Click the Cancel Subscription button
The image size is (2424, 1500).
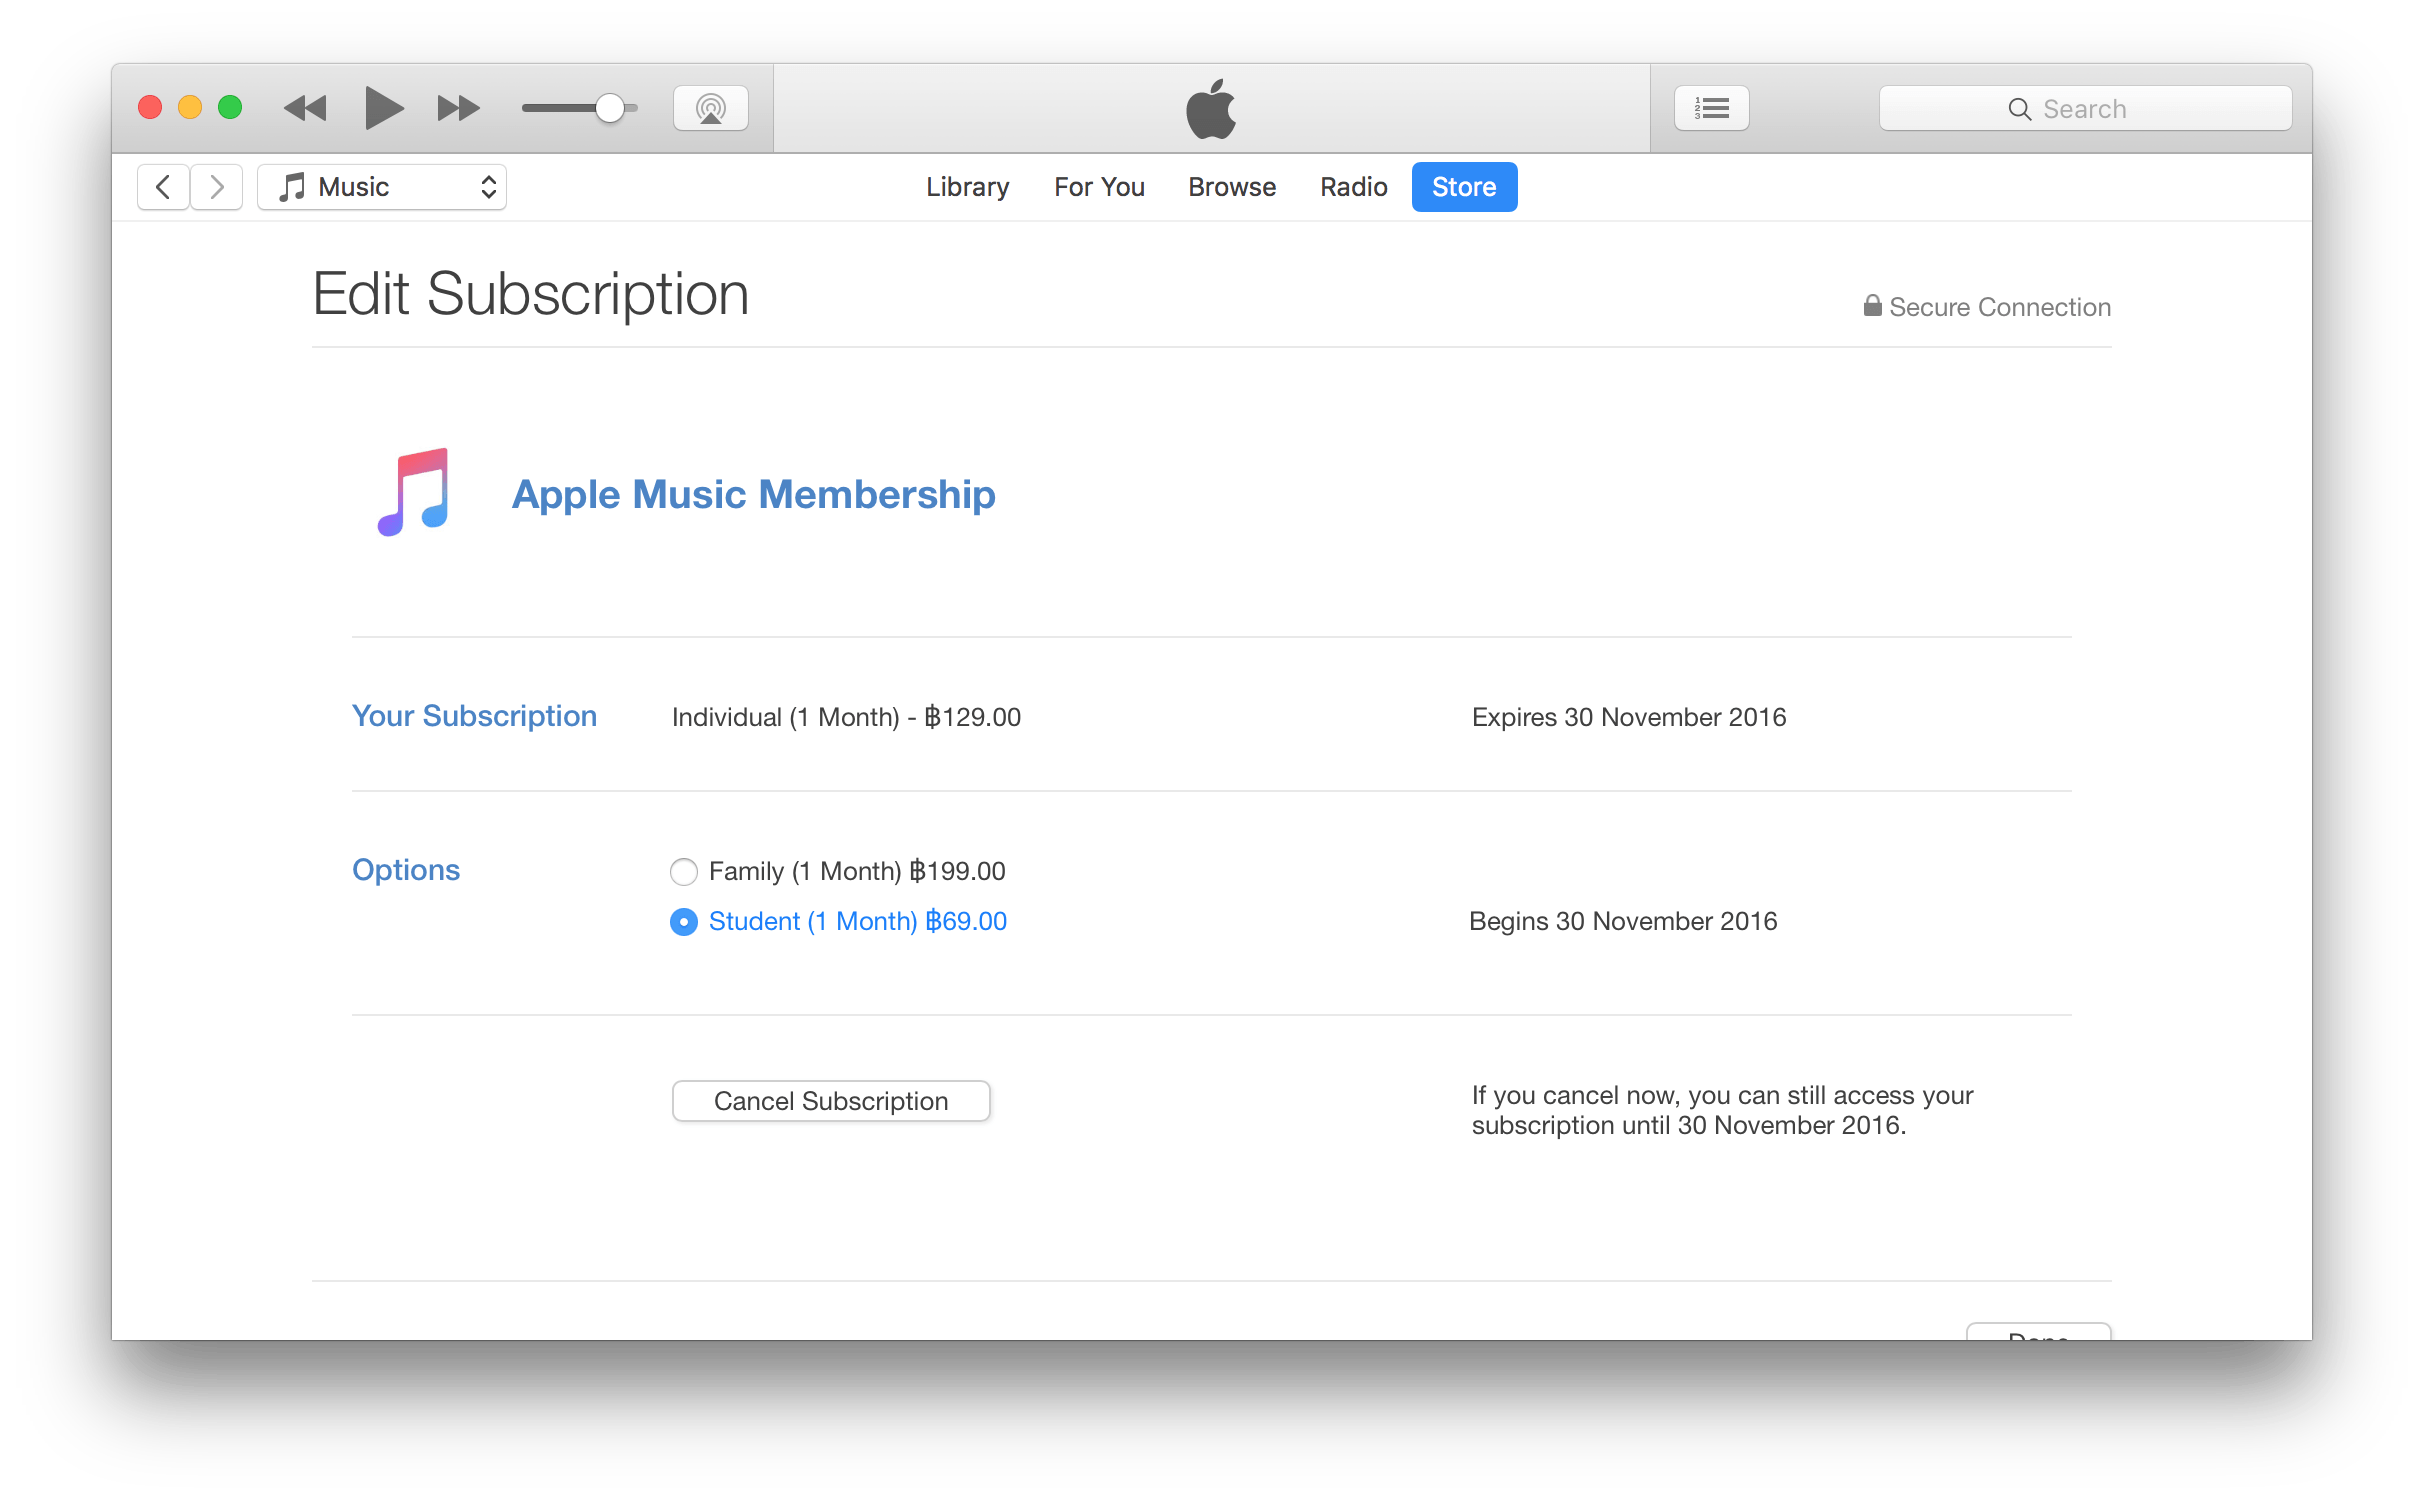pyautogui.click(x=831, y=1101)
